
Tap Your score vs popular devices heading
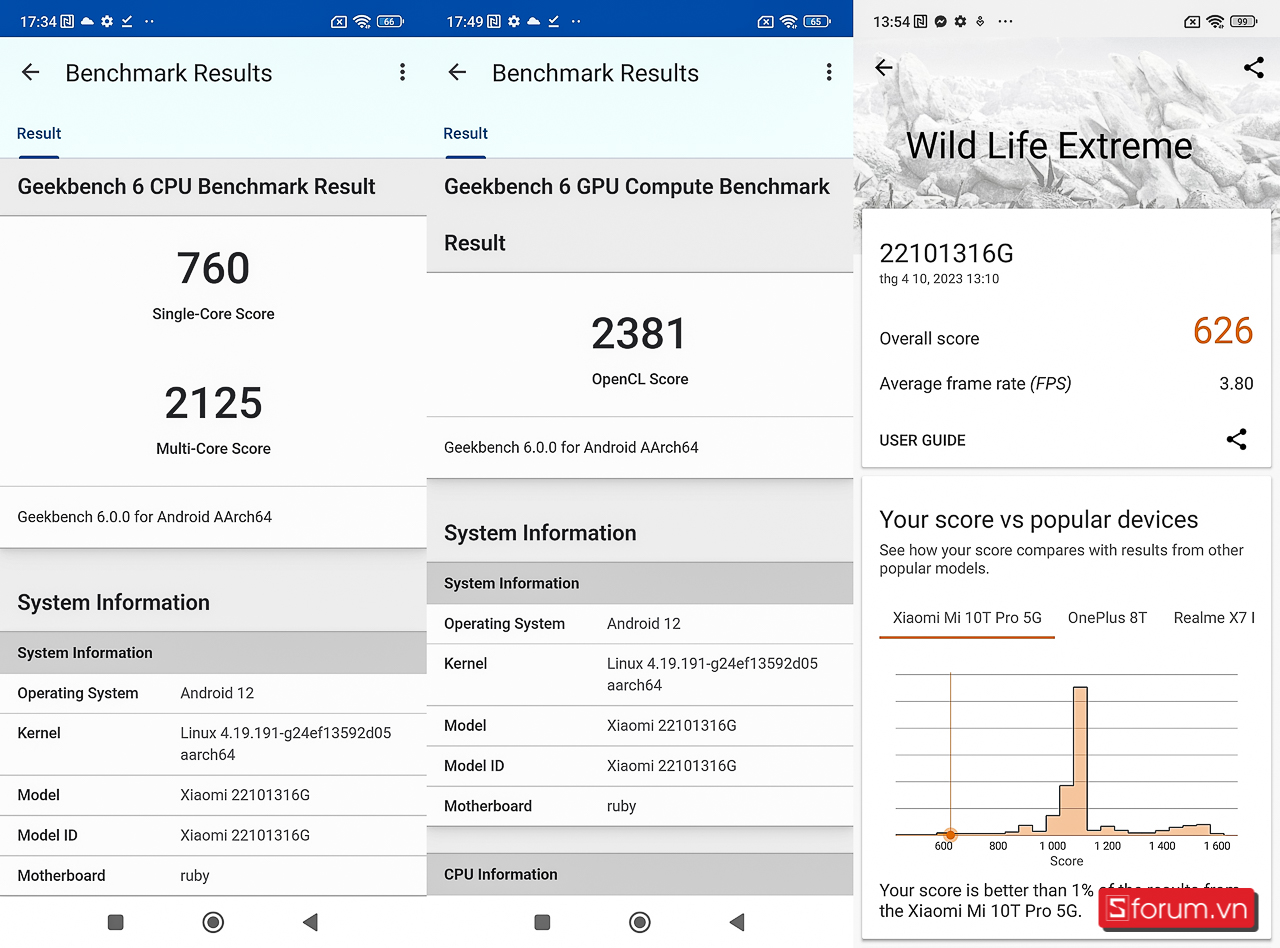[1038, 520]
